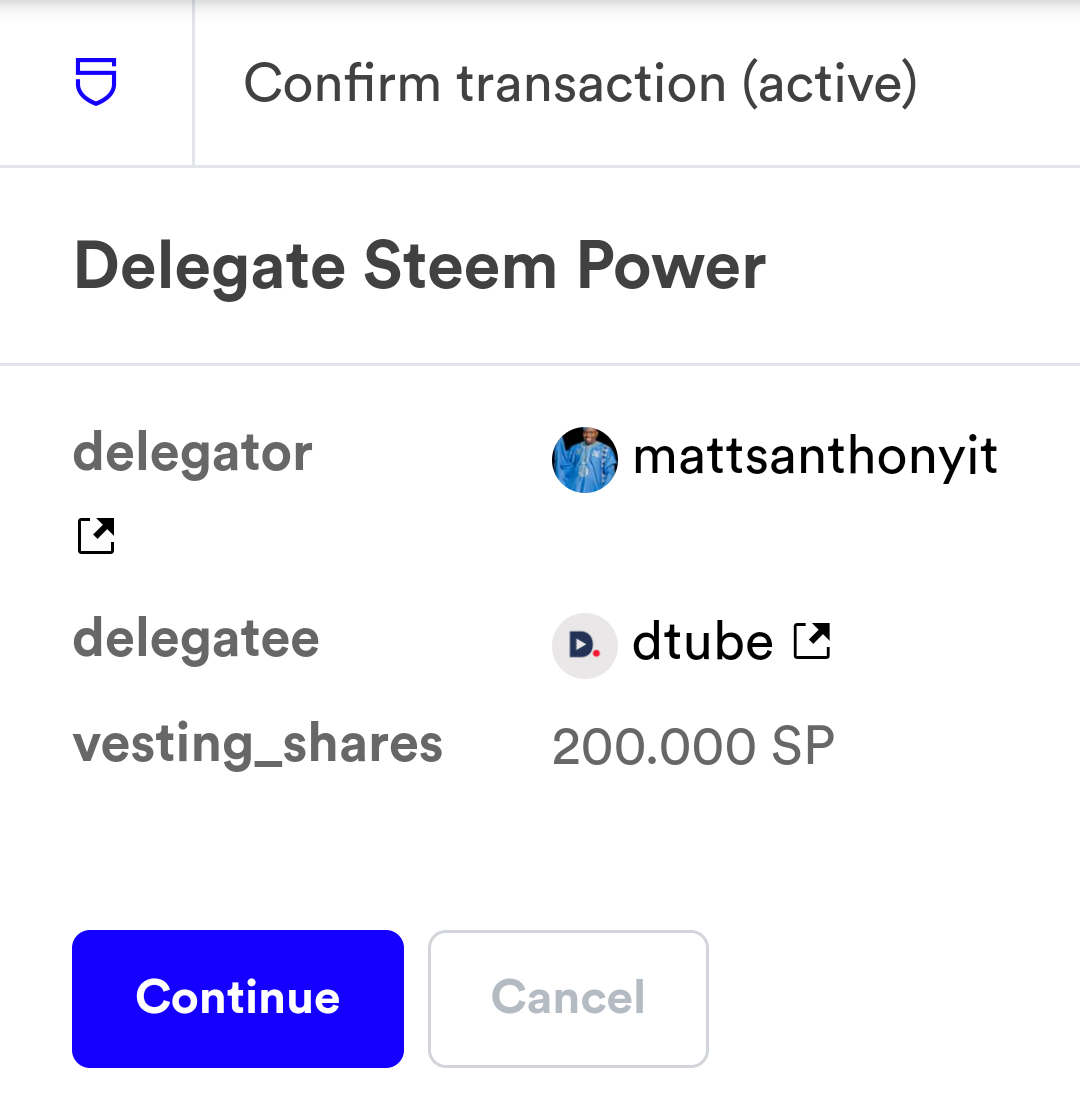Click the word Steem in the heading
1080x1098 pixels.
[x=455, y=267]
